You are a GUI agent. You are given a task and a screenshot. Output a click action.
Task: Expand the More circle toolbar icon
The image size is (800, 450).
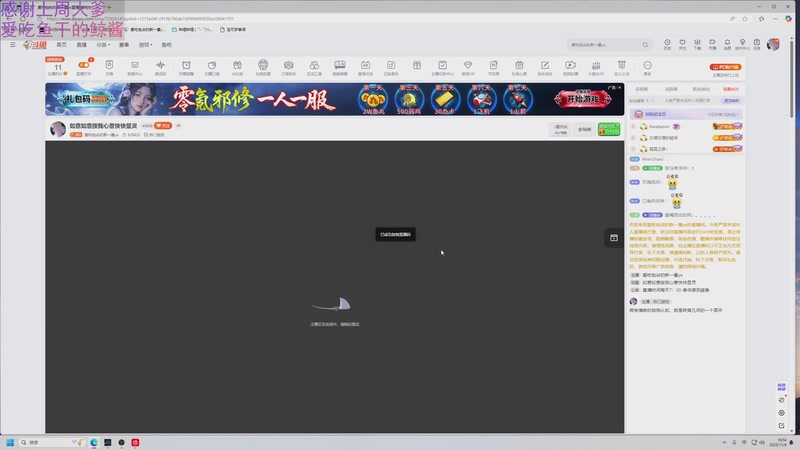tap(647, 65)
